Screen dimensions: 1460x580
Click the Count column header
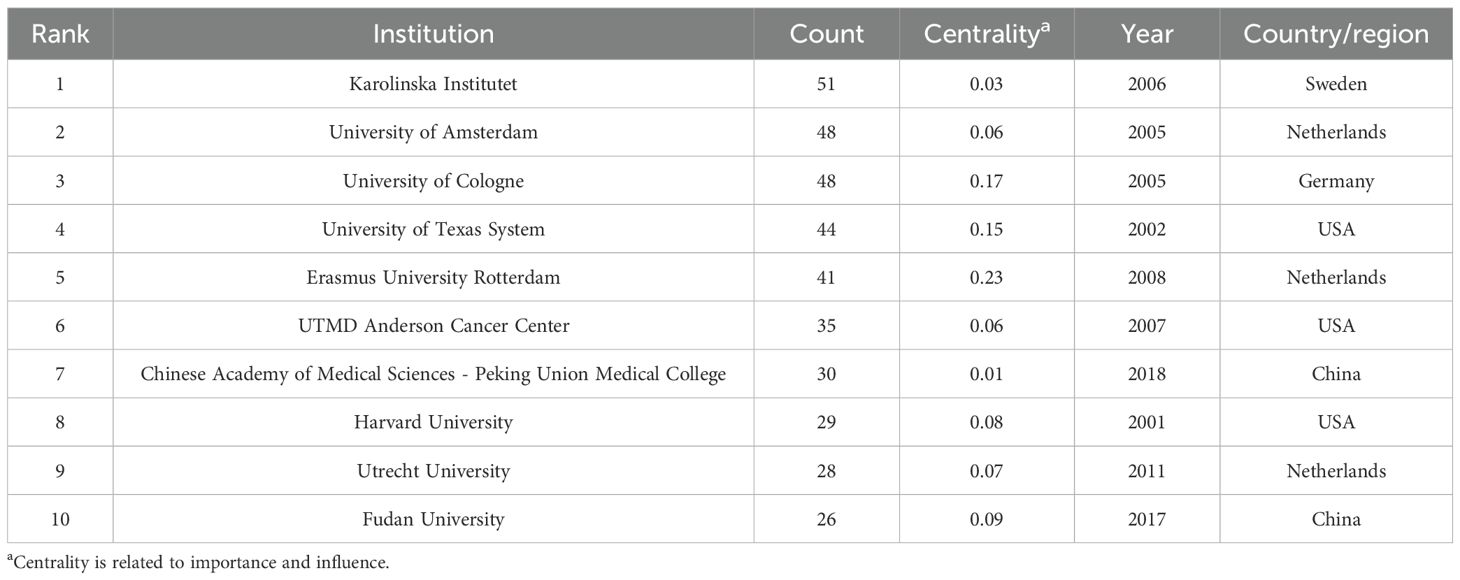[826, 34]
